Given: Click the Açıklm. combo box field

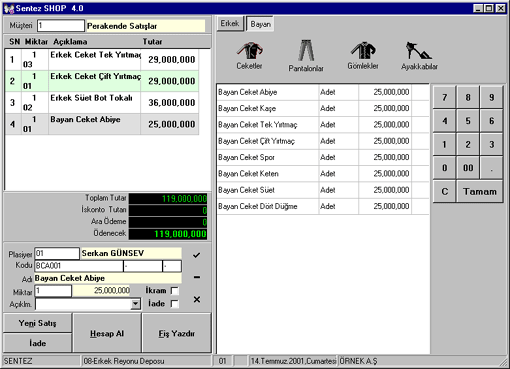Looking at the screenshot, I should point(88,304).
